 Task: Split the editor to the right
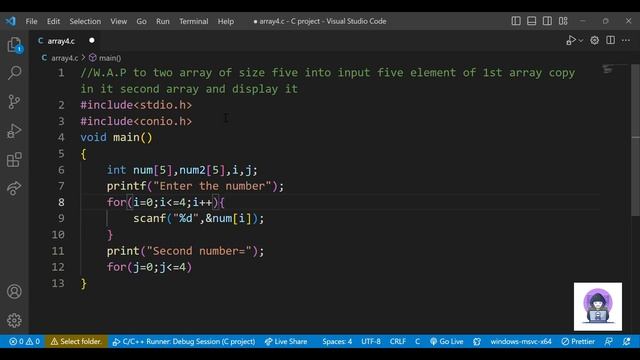[x=611, y=40]
